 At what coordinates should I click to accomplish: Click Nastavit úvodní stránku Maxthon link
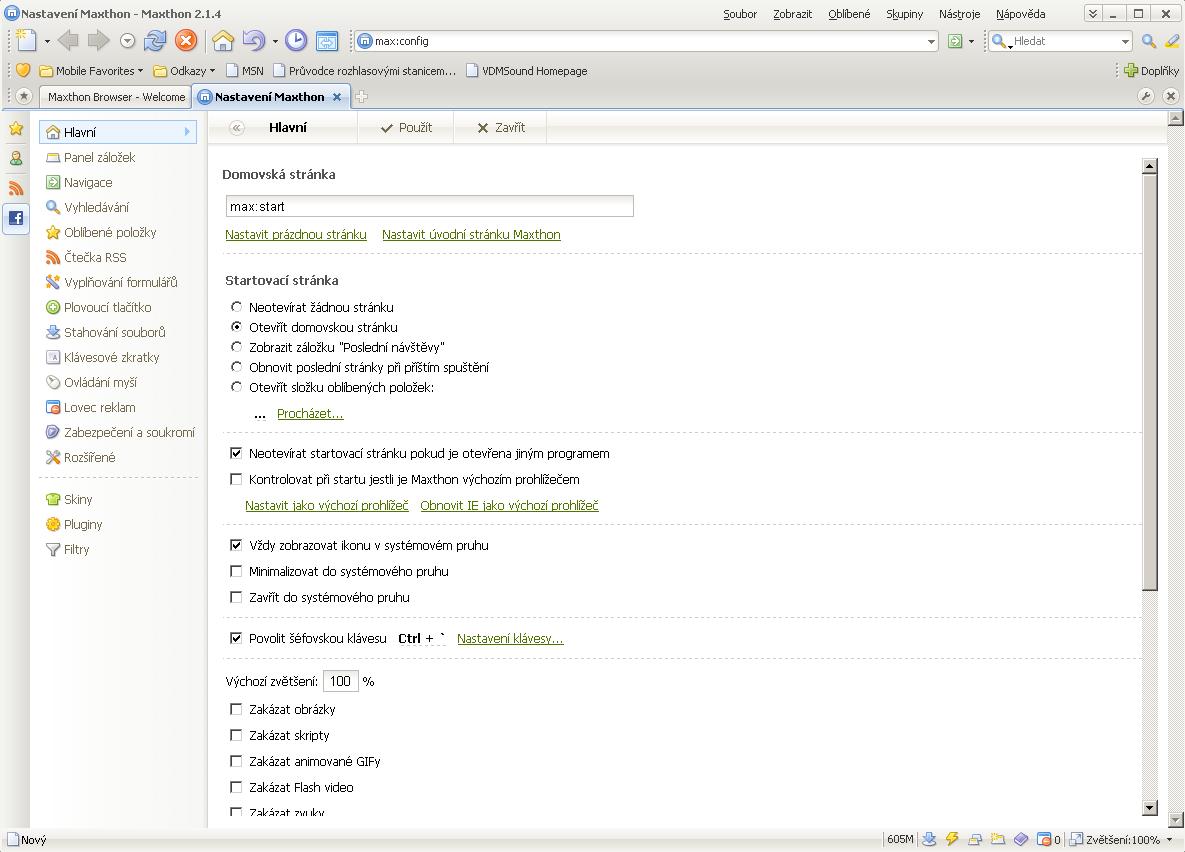click(x=471, y=234)
